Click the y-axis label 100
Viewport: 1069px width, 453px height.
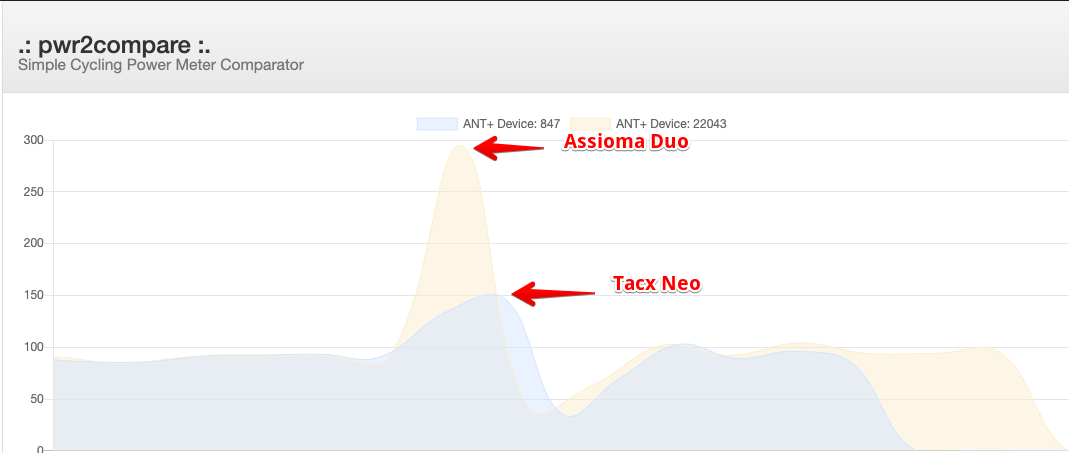coord(34,347)
